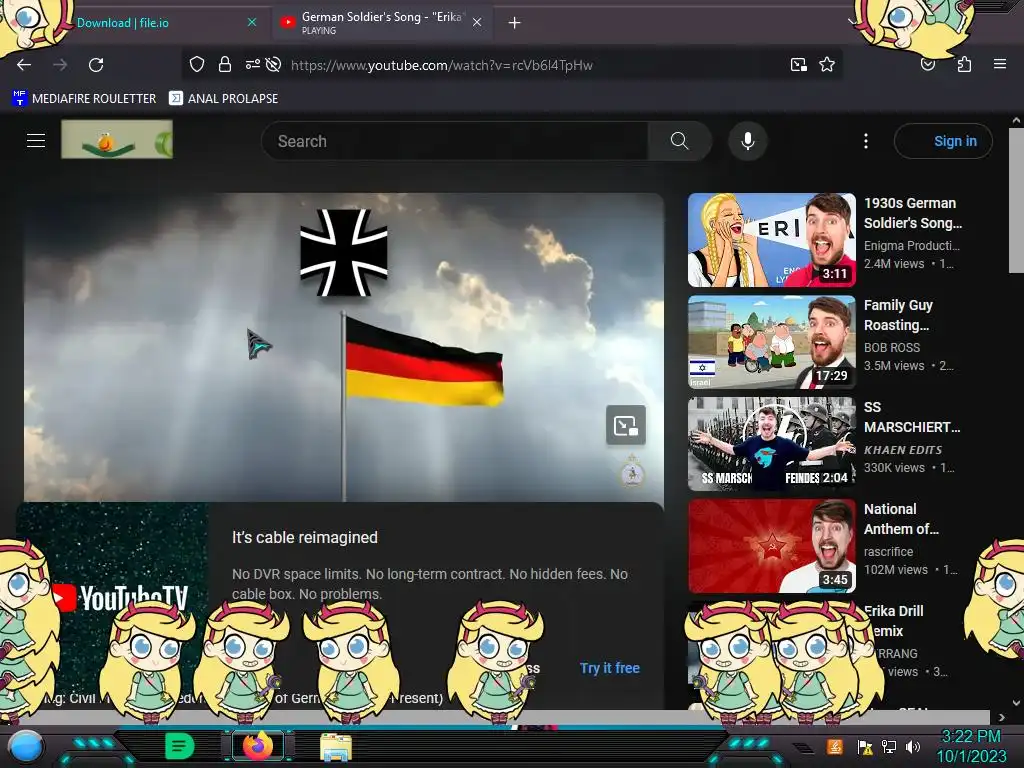Image resolution: width=1024 pixels, height=768 pixels.
Task: Close the German Soldier's Song tab
Action: (477, 22)
